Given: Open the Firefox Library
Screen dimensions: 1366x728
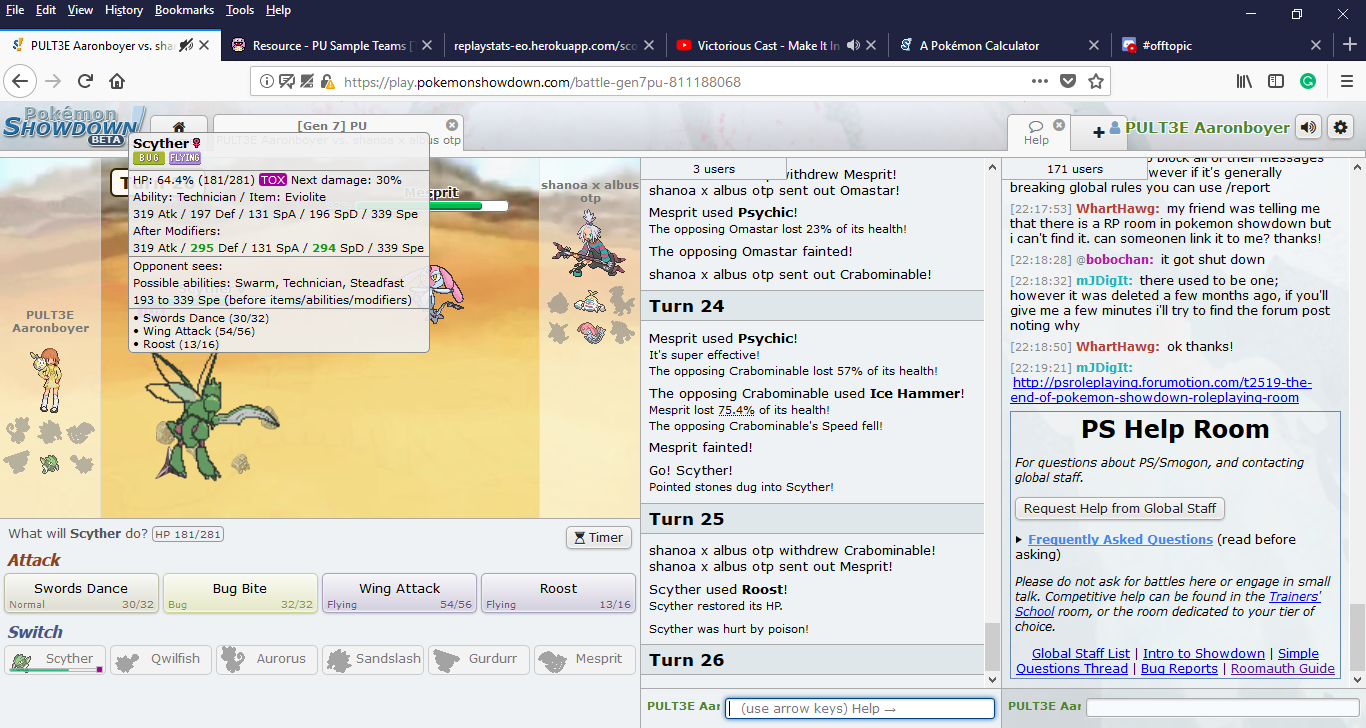Looking at the screenshot, I should [1245, 82].
